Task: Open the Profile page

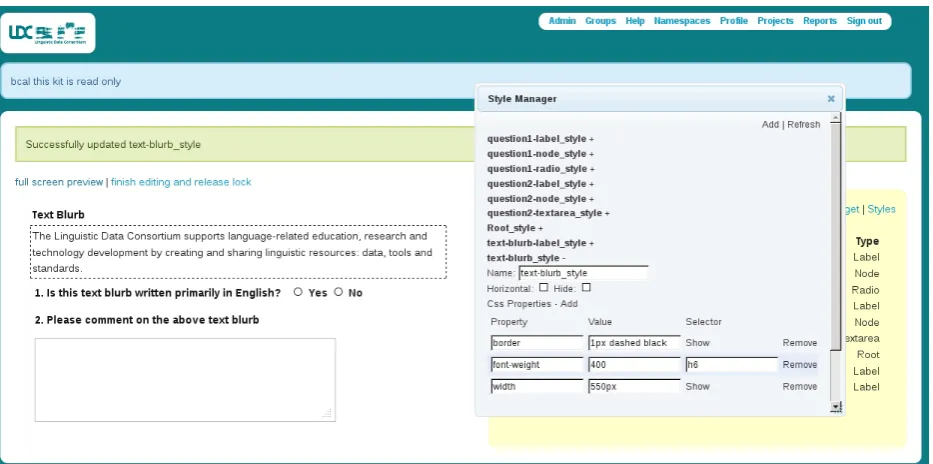Action: (734, 21)
